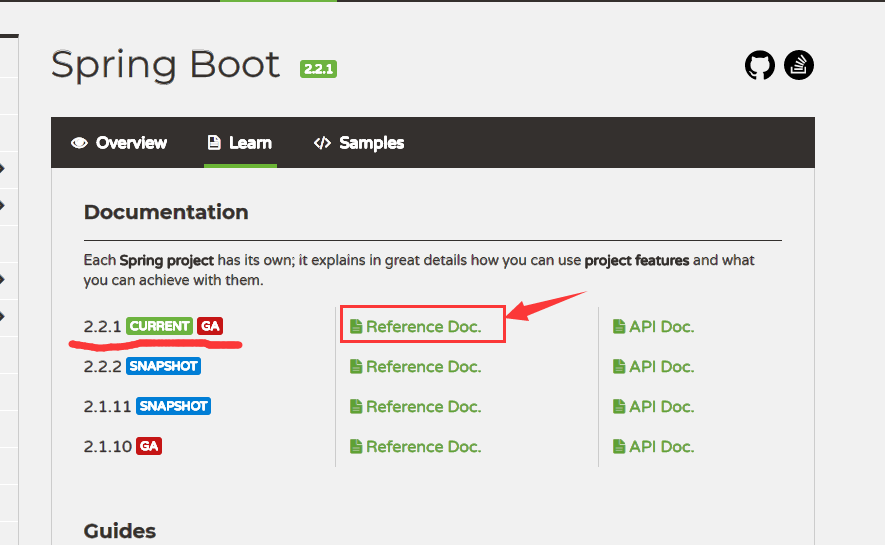Screen dimensions: 885x545
Task: Open the Stack Overflow icon link
Action: (799, 65)
